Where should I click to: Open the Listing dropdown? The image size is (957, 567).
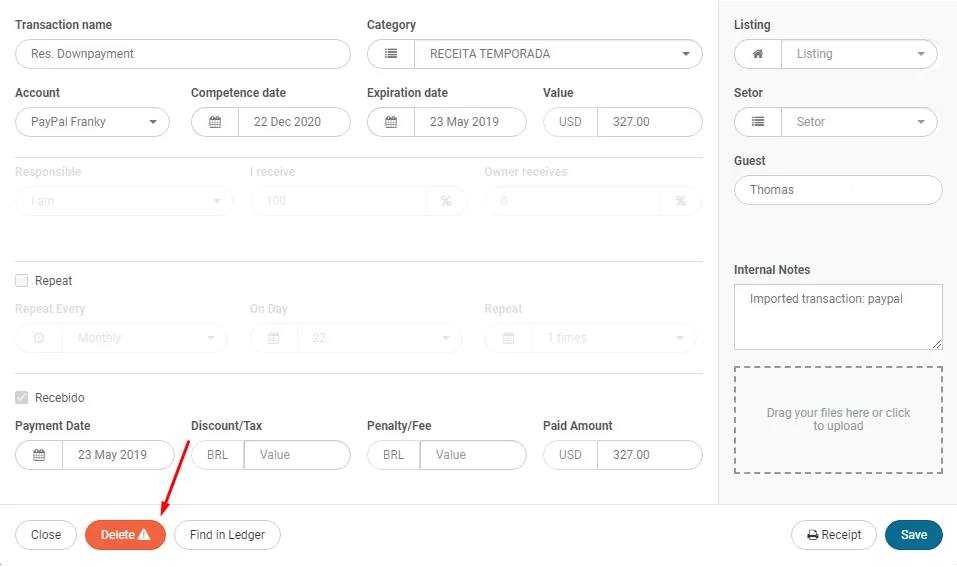[860, 54]
